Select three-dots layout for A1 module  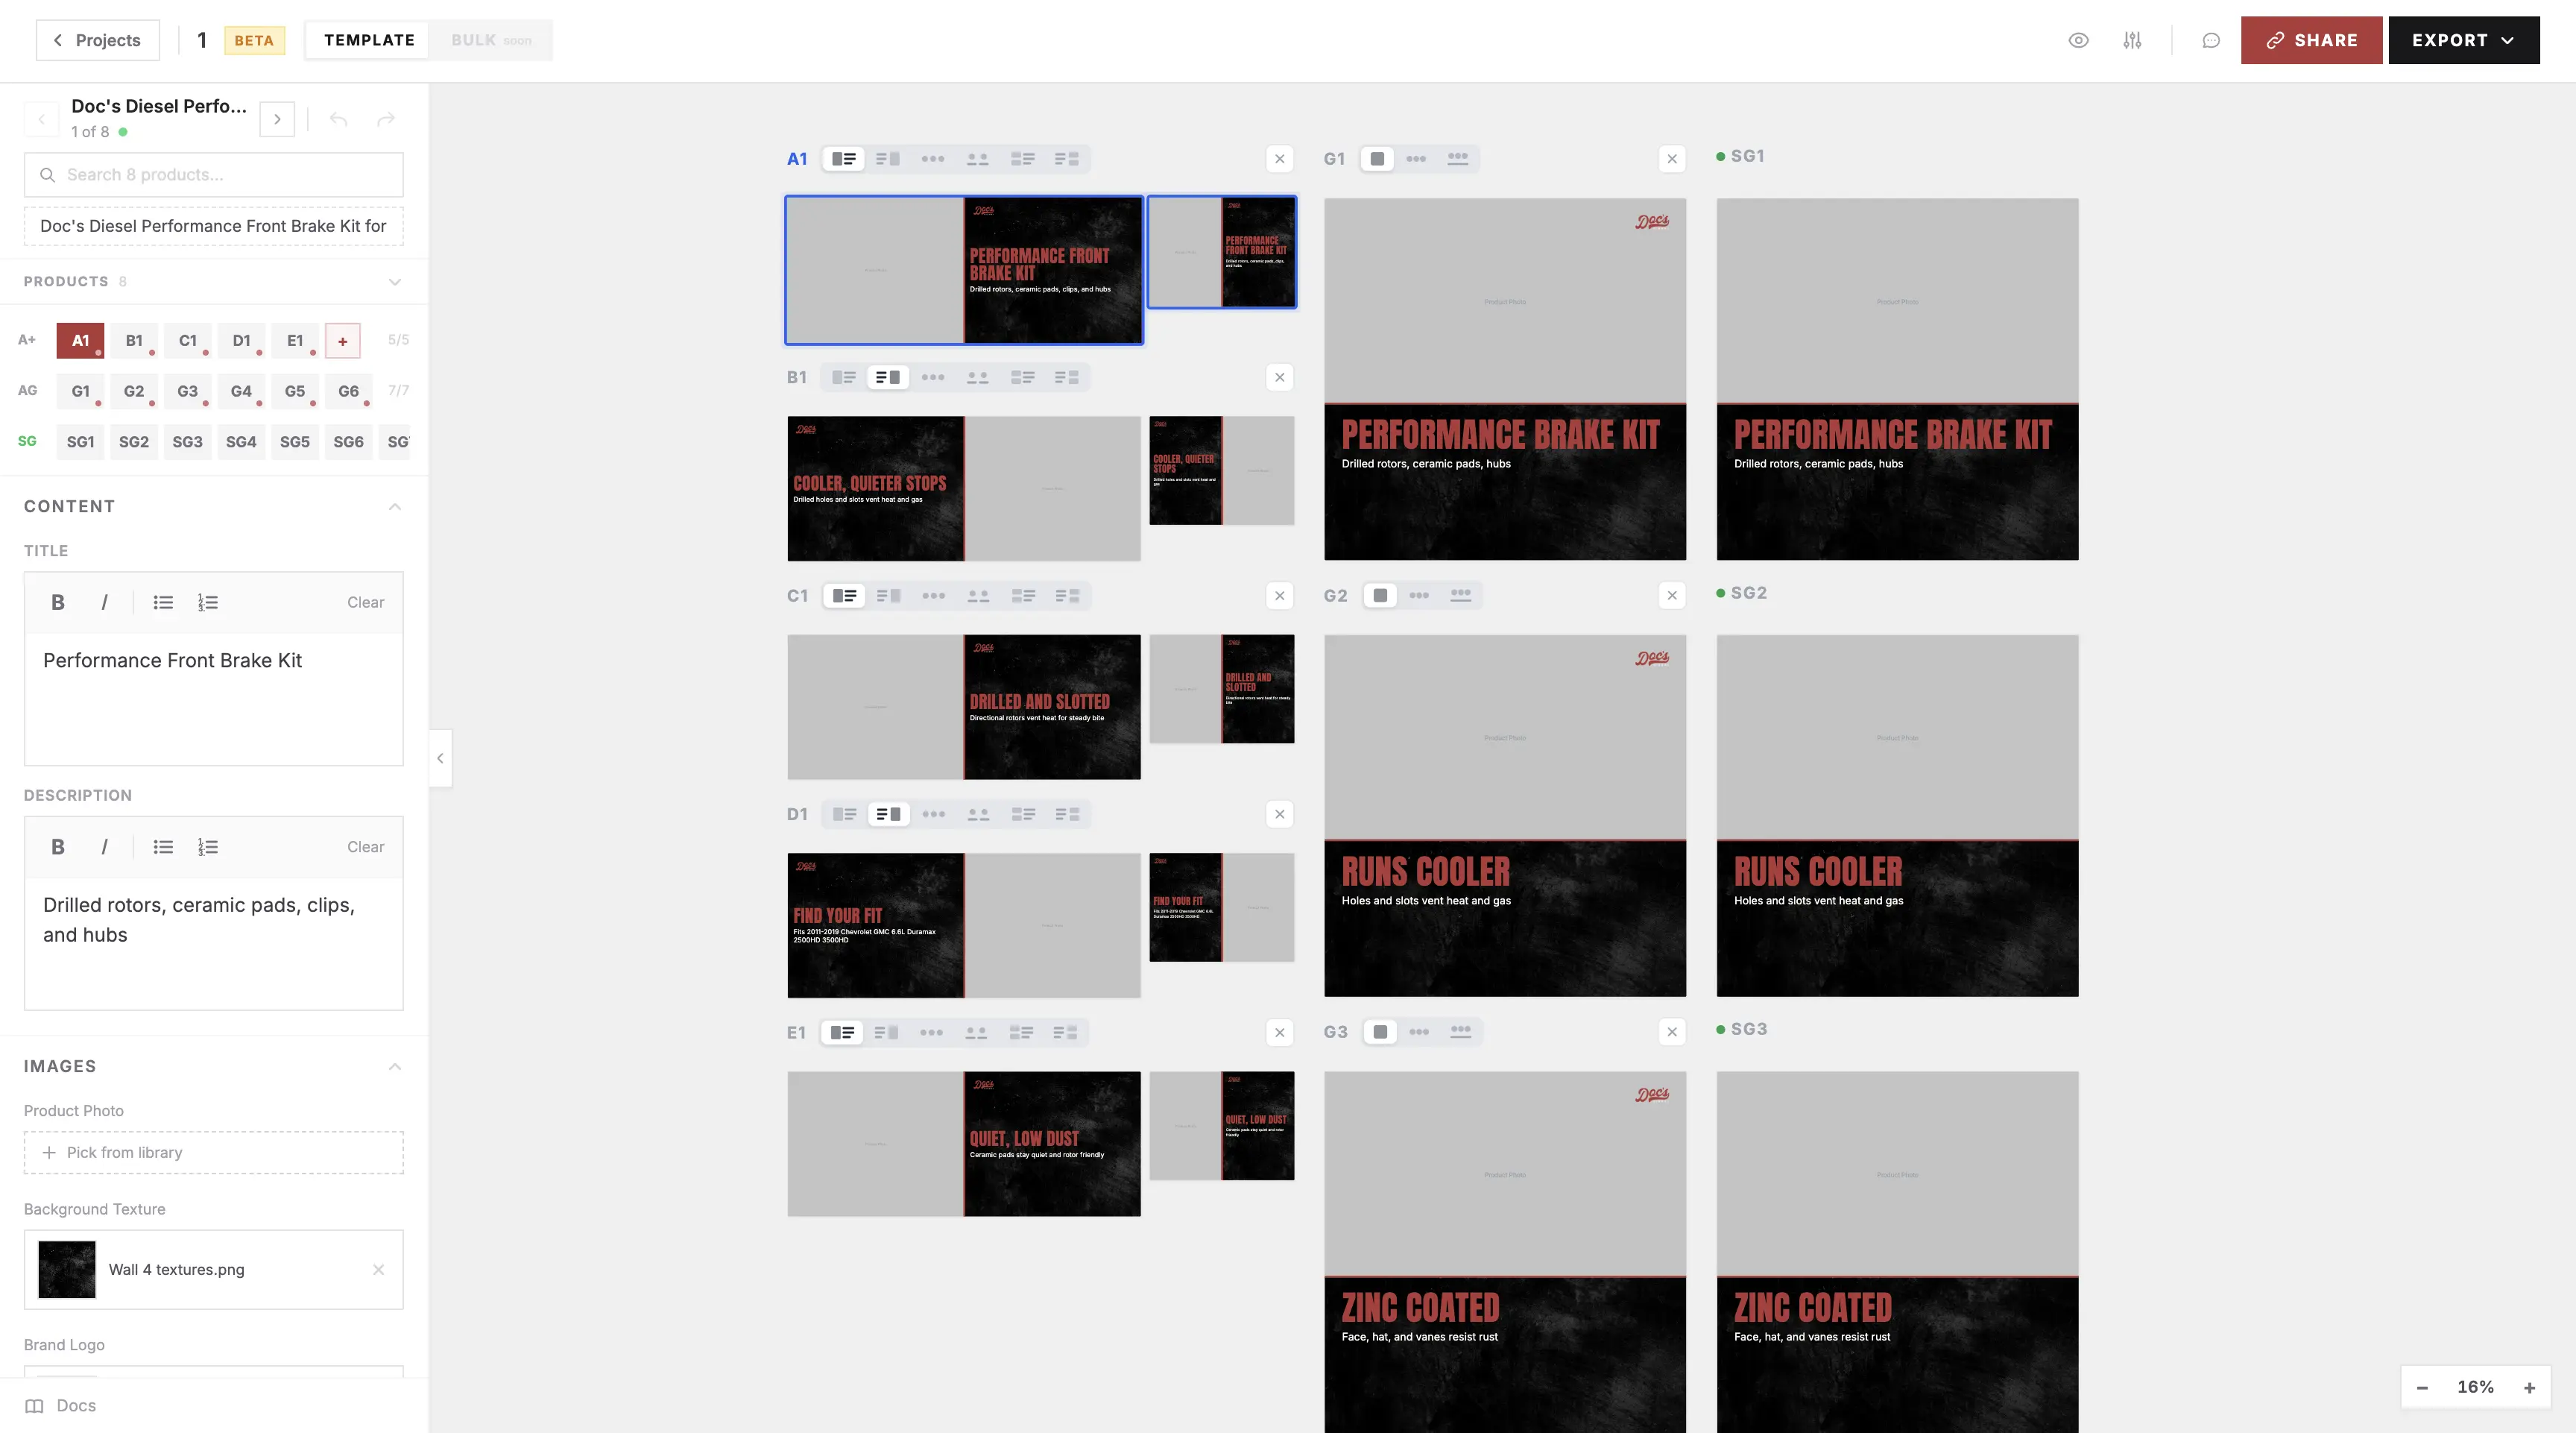click(933, 159)
